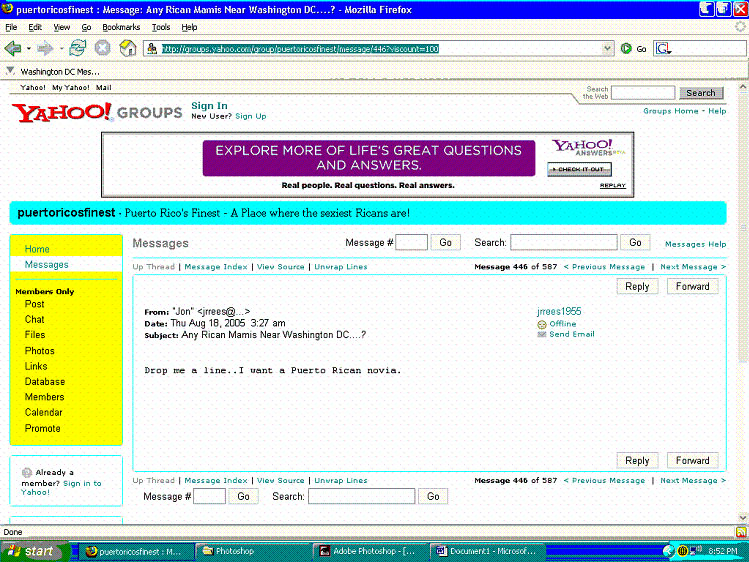Click the Search the Web input field
749x562 pixels.
pos(643,93)
